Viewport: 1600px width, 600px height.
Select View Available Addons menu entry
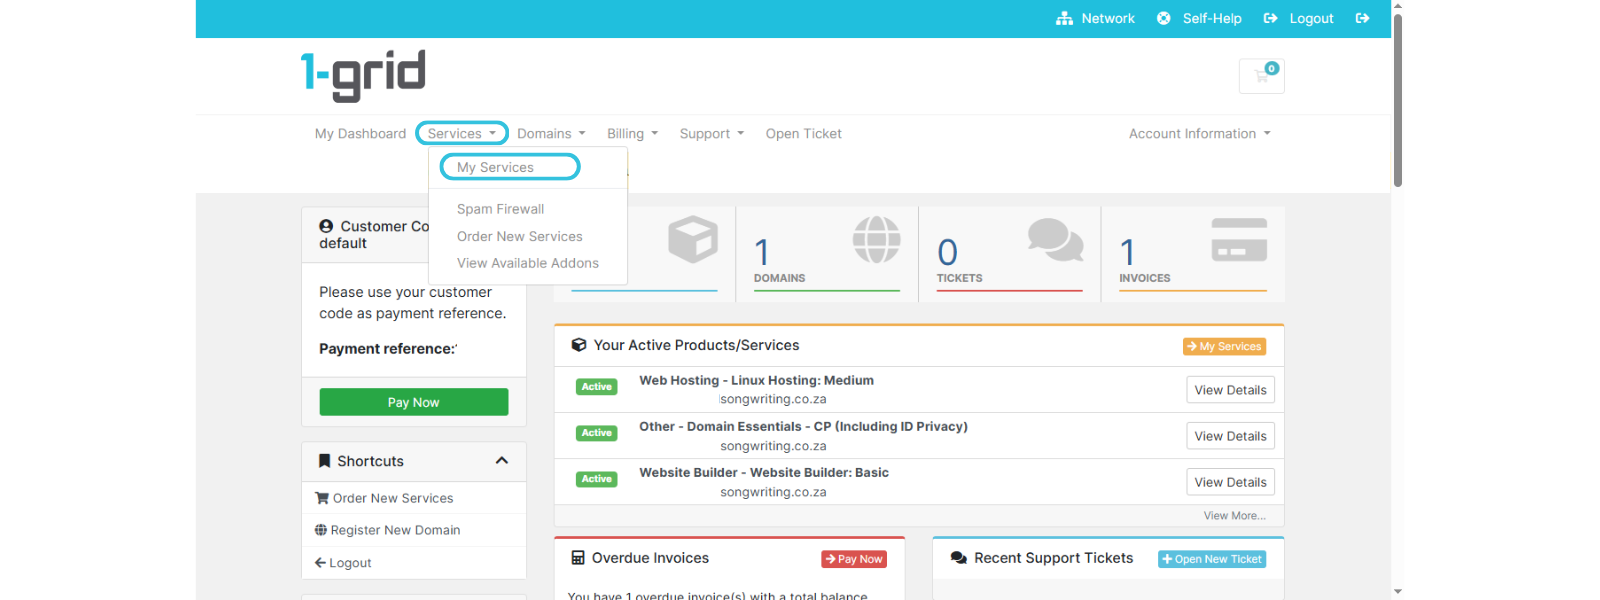[x=528, y=263]
